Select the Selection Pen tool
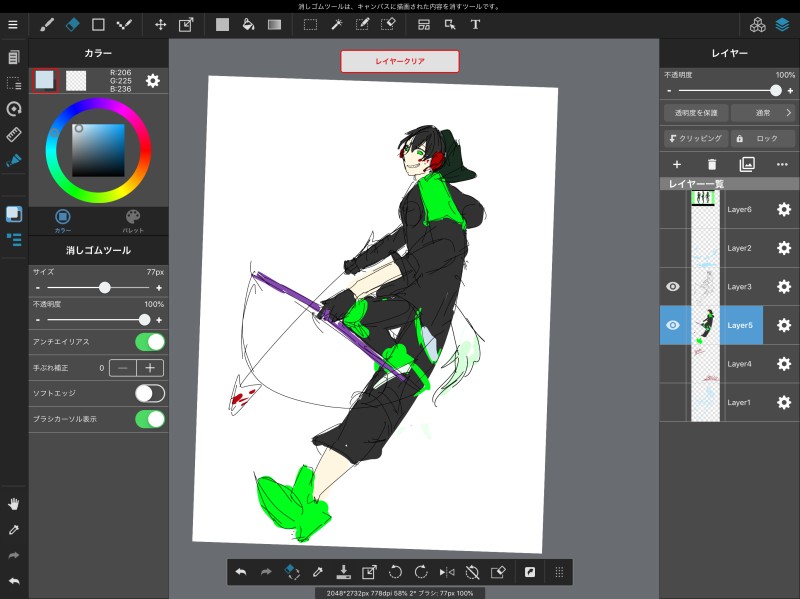 tap(362, 24)
